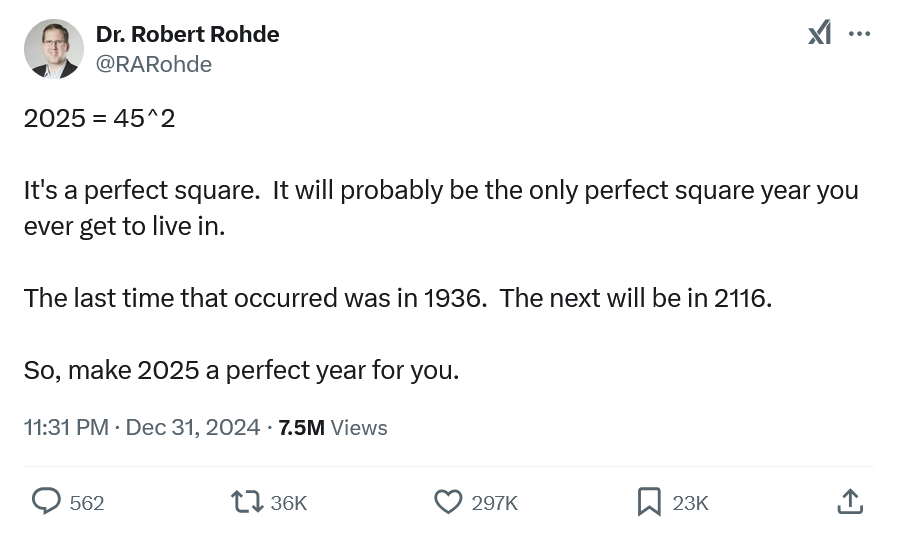Click the reply speech bubble icon
This screenshot has width=897, height=537.
coord(46,501)
